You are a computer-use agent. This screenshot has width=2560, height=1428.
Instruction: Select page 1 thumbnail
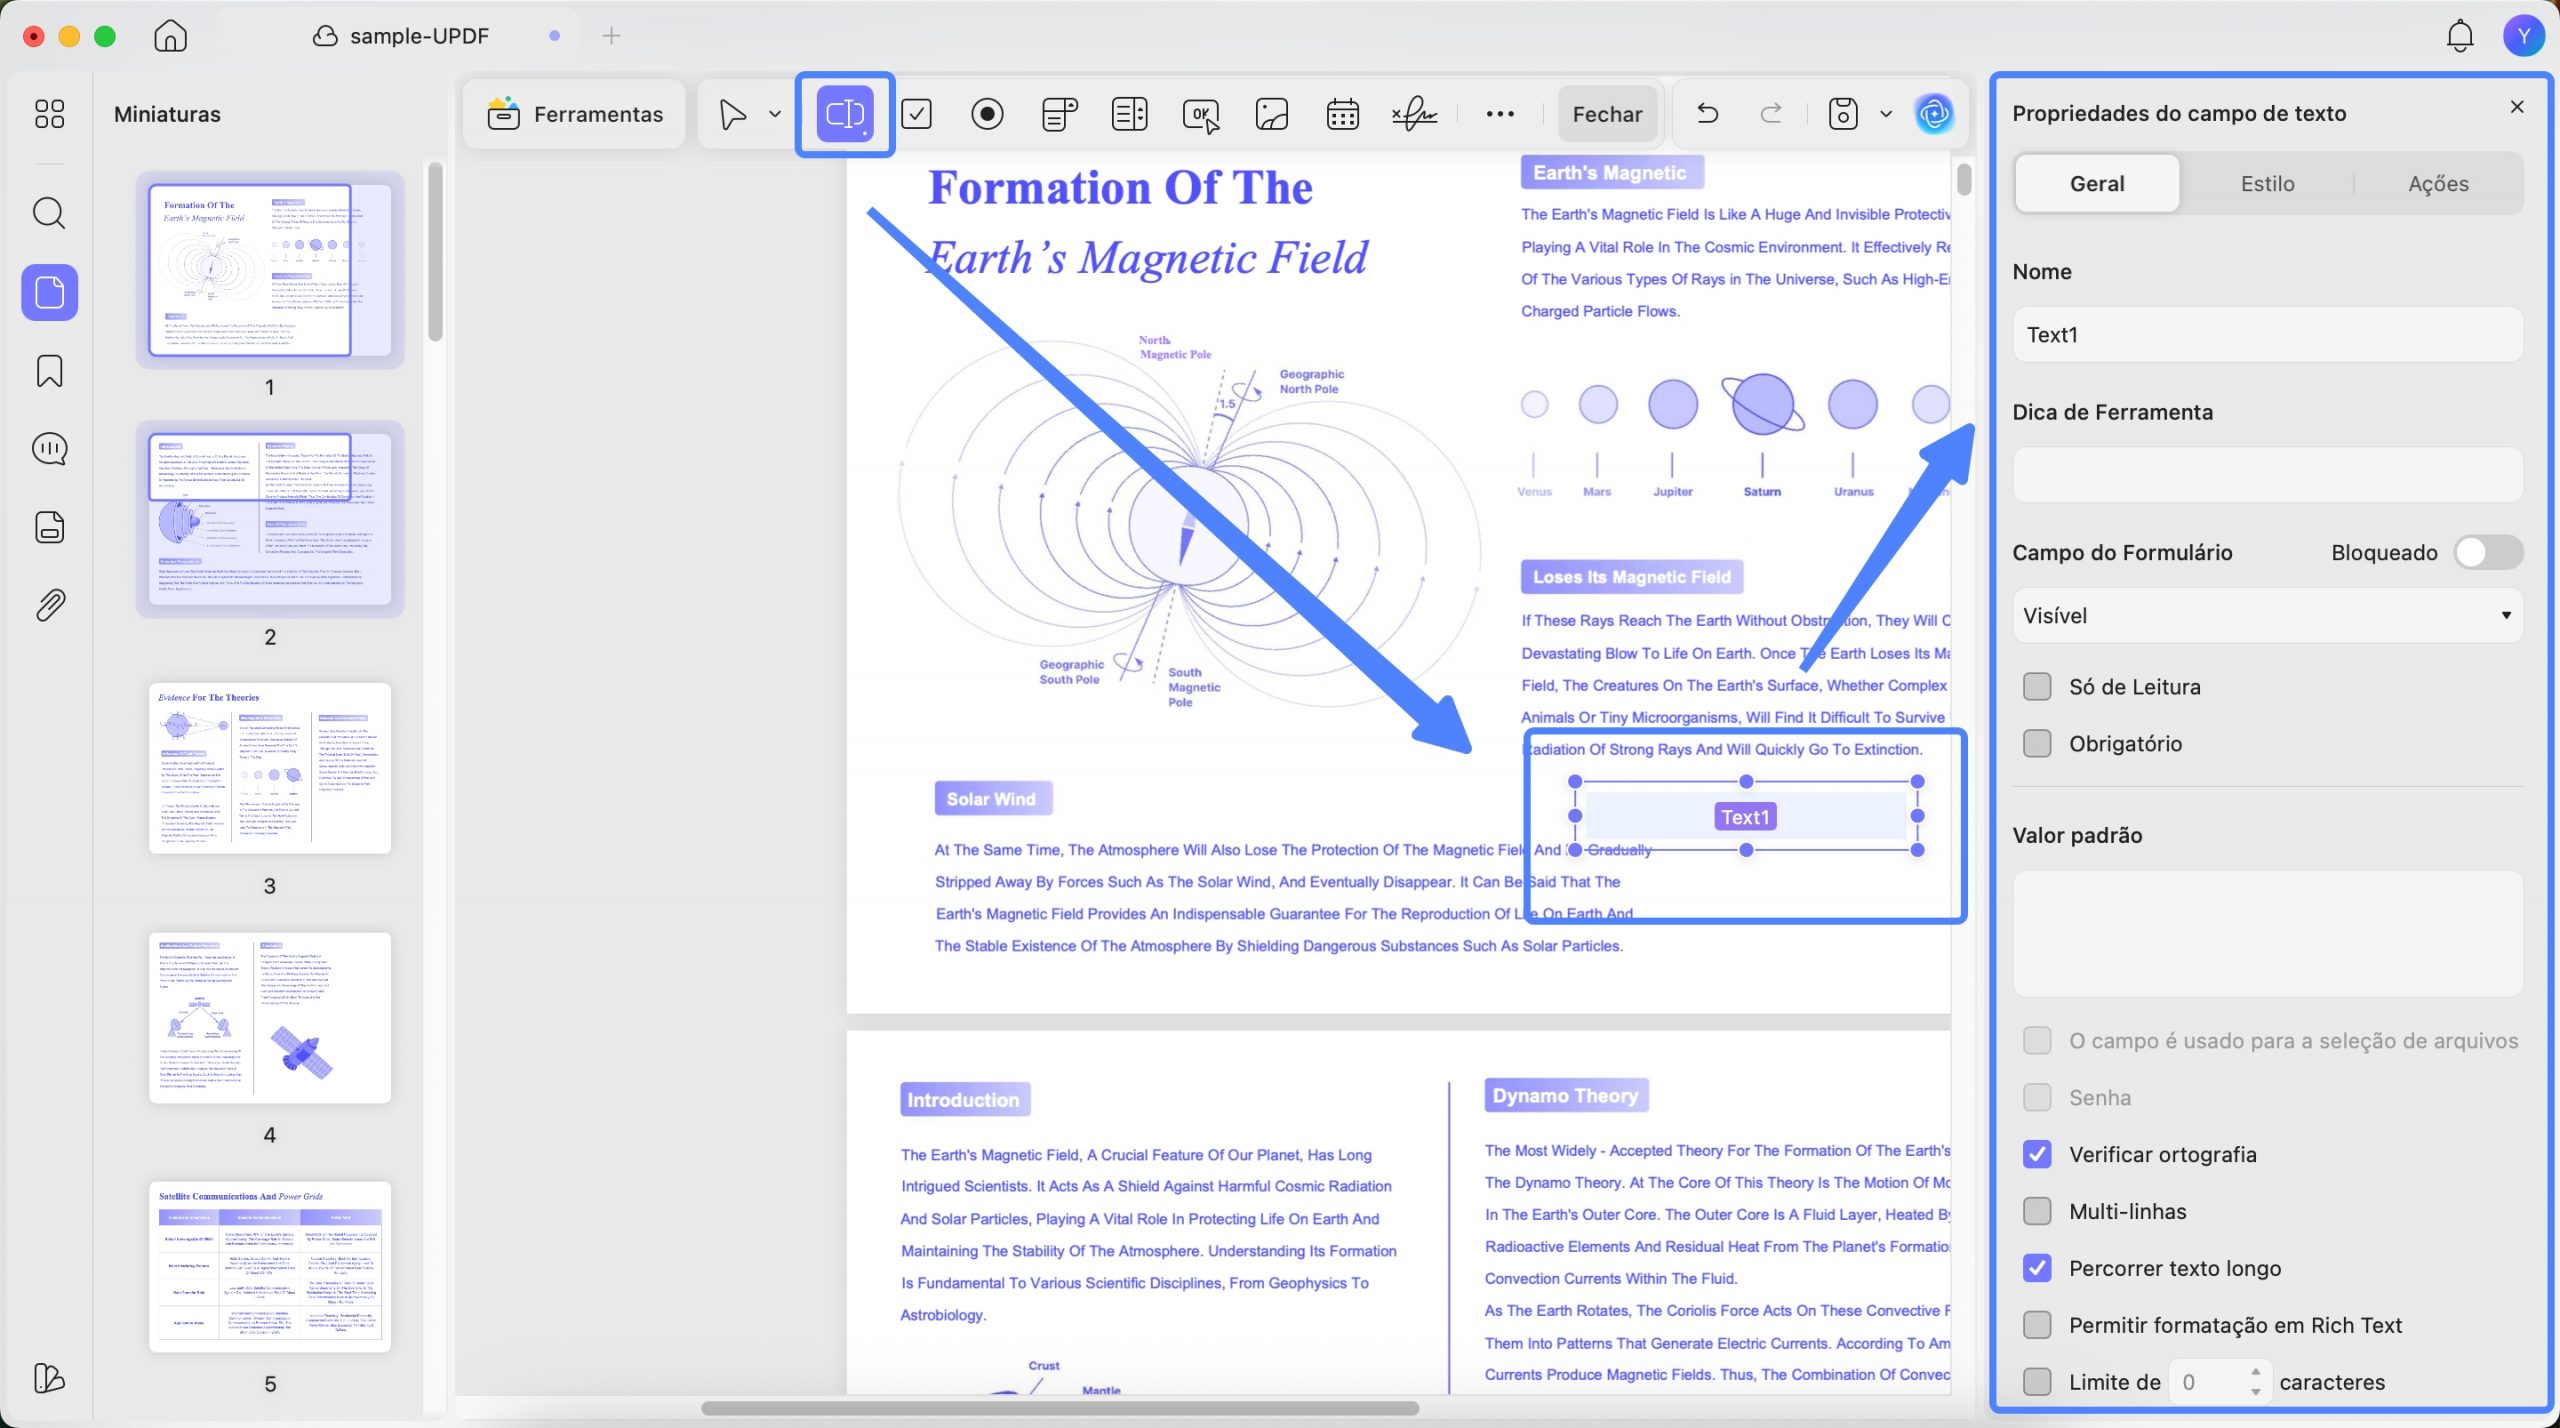click(269, 270)
